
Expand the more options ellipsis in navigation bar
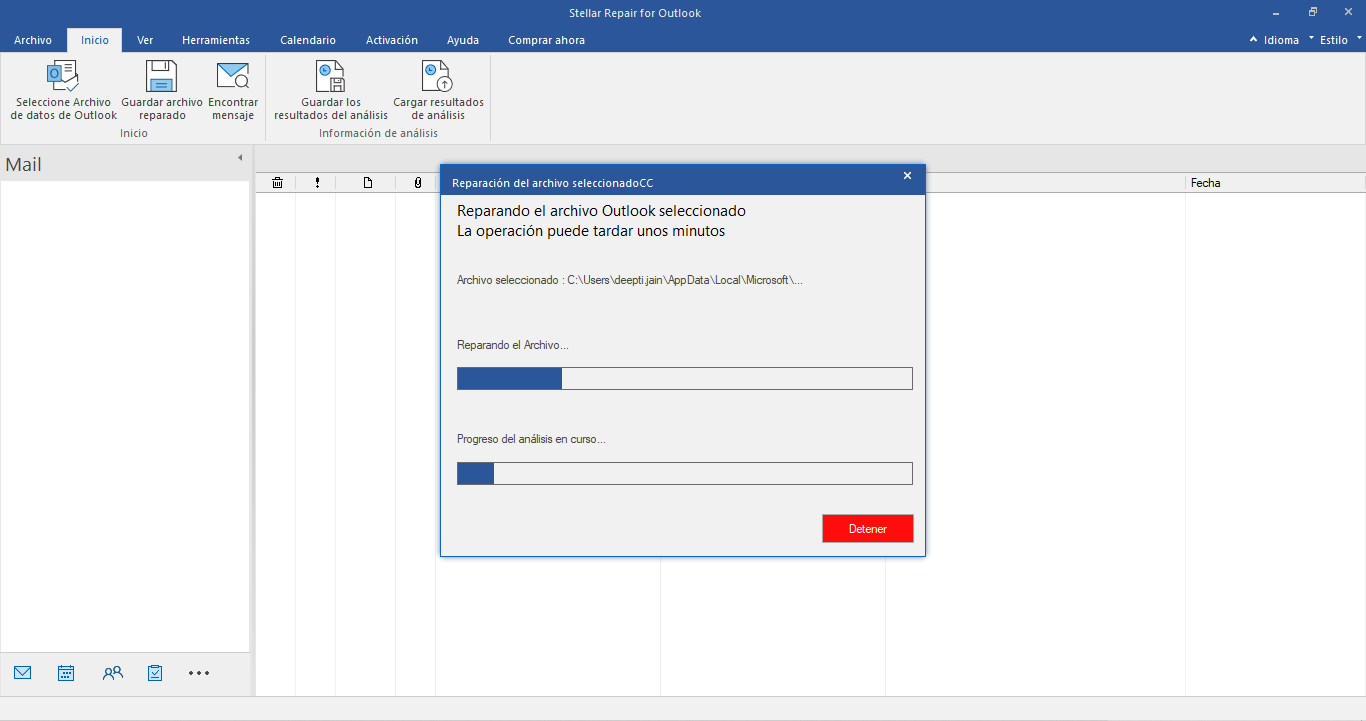(199, 673)
